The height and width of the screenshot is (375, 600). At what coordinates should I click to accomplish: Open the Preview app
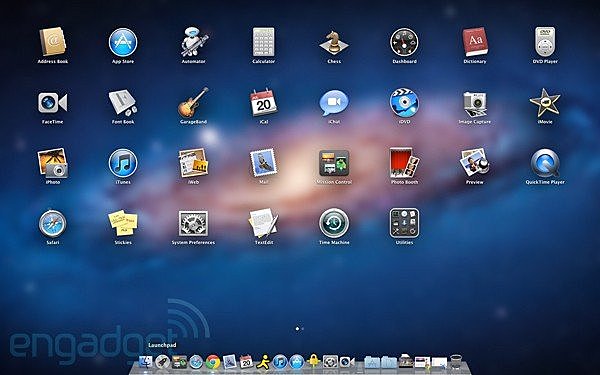[475, 163]
